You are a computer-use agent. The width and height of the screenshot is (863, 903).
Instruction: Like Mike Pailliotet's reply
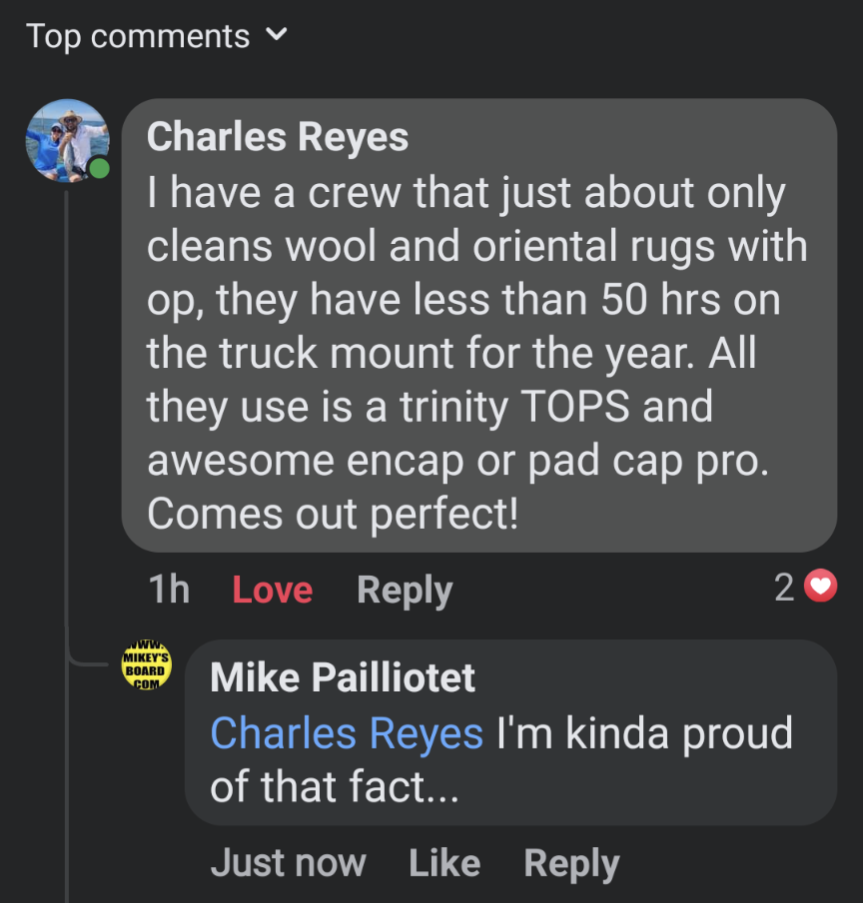444,863
